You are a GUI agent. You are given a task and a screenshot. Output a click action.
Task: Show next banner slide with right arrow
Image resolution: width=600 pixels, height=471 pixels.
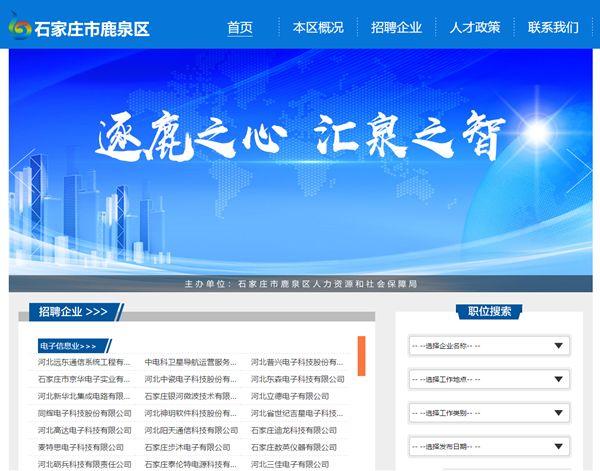pyautogui.click(x=579, y=171)
